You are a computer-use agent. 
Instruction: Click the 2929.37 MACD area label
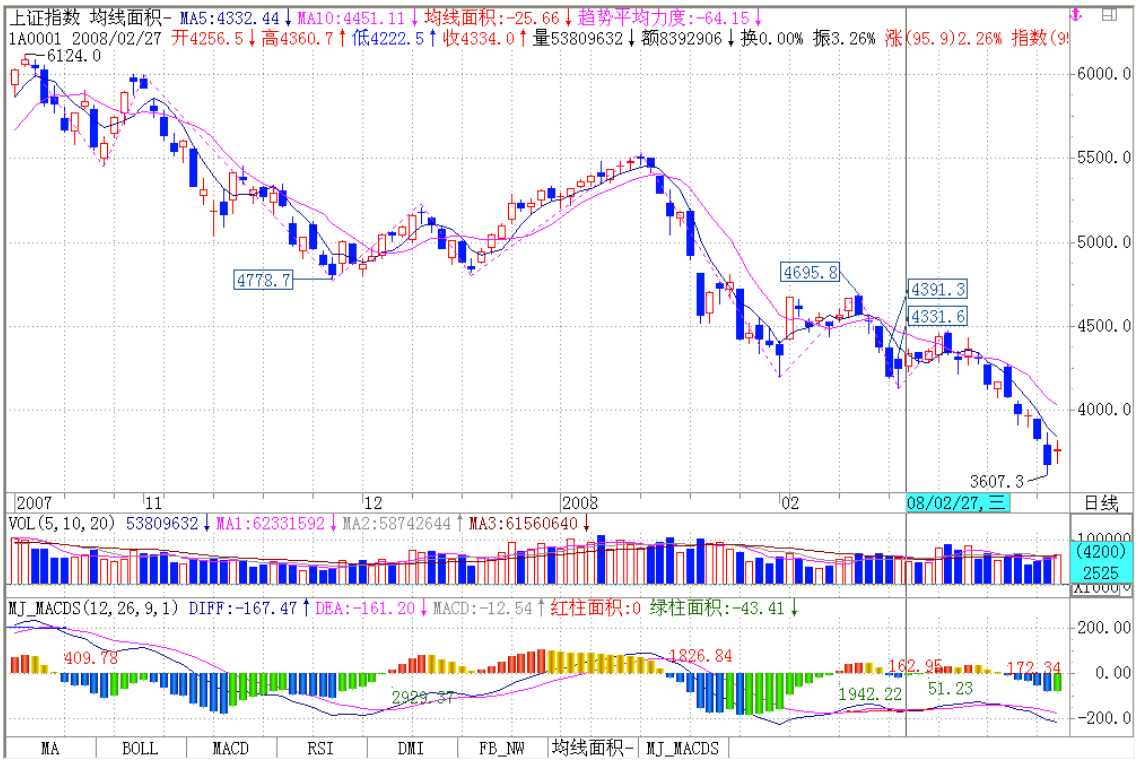click(x=423, y=698)
